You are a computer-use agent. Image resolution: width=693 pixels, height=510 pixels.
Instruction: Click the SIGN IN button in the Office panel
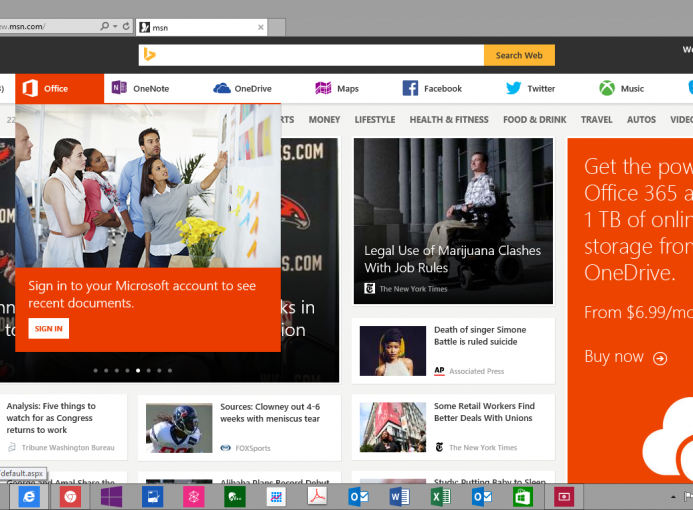tap(49, 328)
